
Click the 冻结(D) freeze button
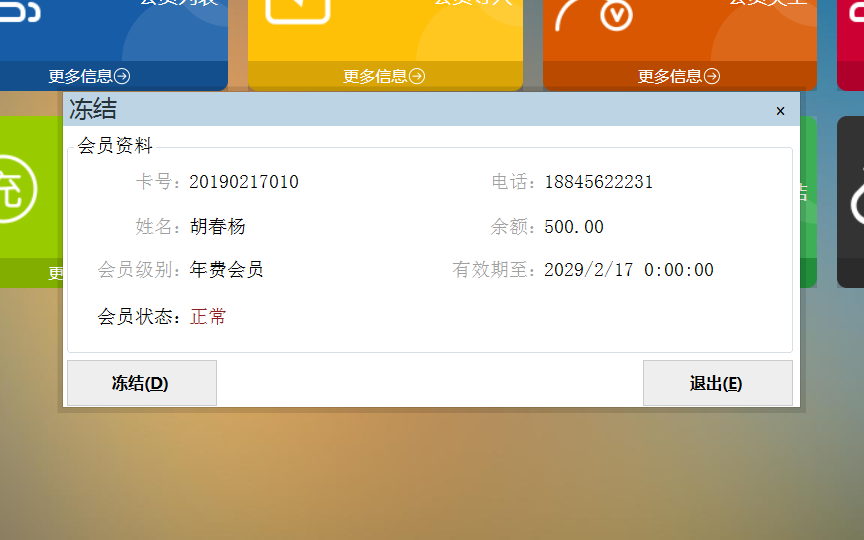coord(141,383)
